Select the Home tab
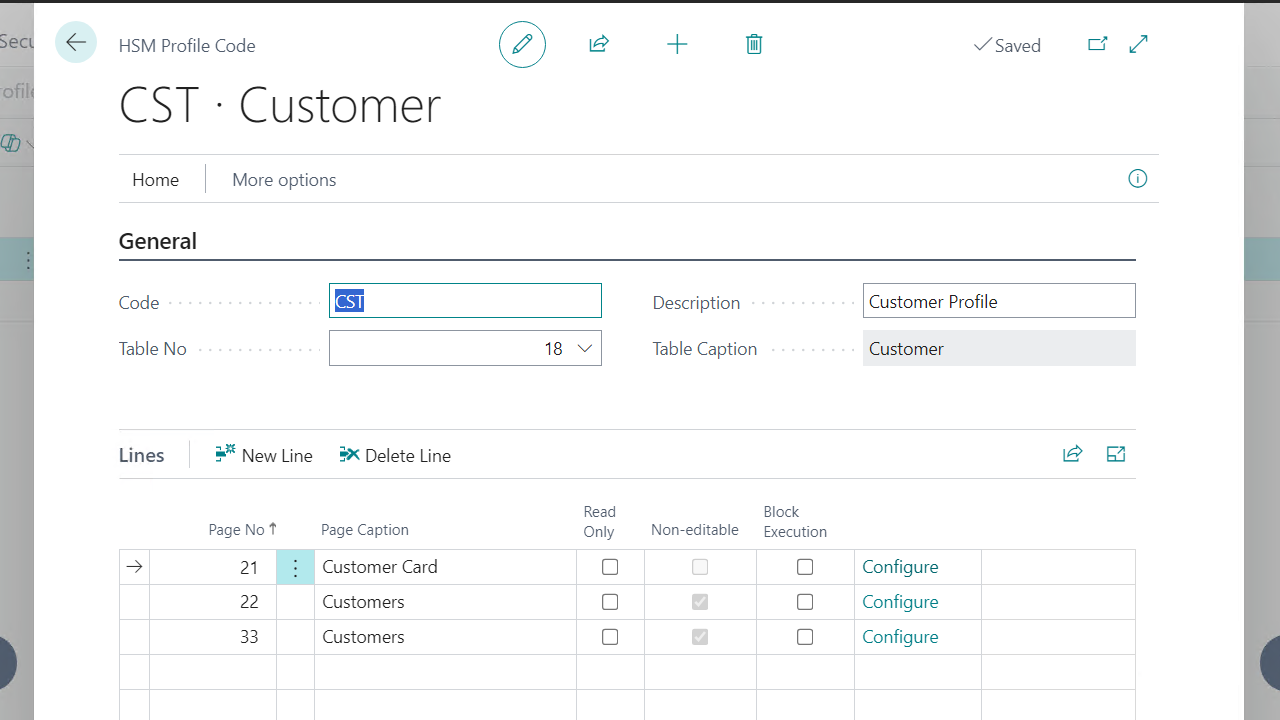The image size is (1280, 720). click(x=156, y=180)
